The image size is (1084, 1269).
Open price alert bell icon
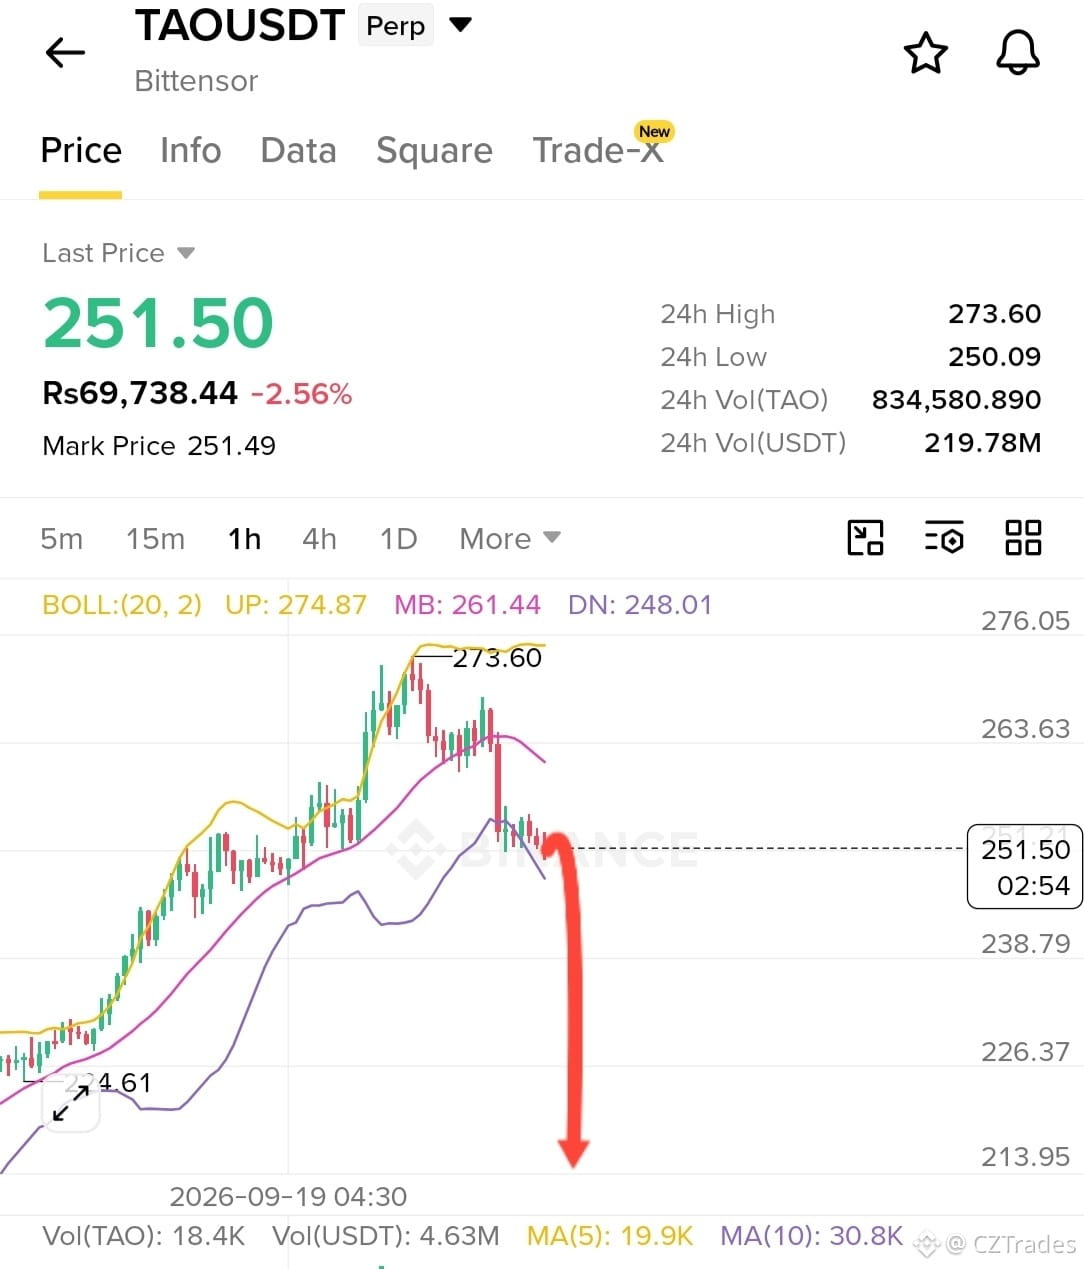click(1018, 53)
